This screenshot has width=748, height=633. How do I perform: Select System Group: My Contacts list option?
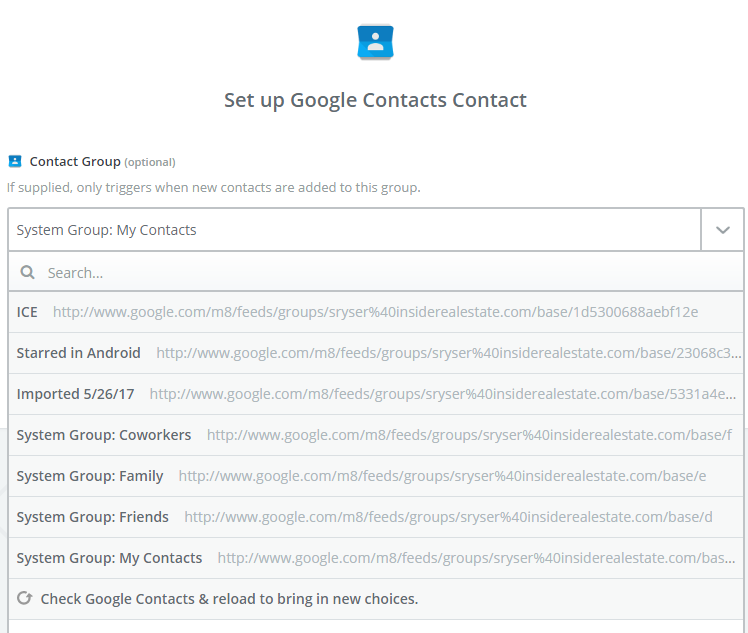pyautogui.click(x=376, y=558)
